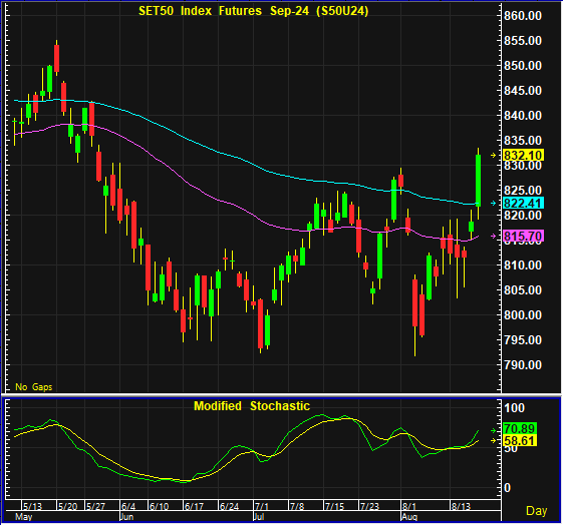Click the Modified Stochastic panel title
This screenshot has height=525, width=563.
252,406
